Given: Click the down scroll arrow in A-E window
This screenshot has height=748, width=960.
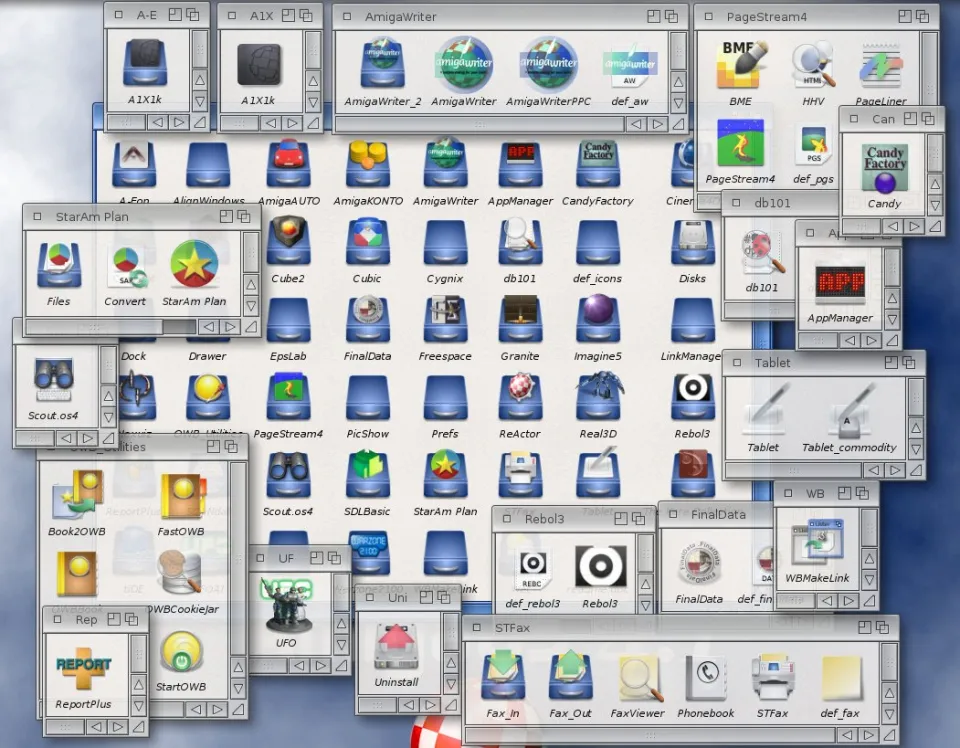Looking at the screenshot, I should coord(200,101).
